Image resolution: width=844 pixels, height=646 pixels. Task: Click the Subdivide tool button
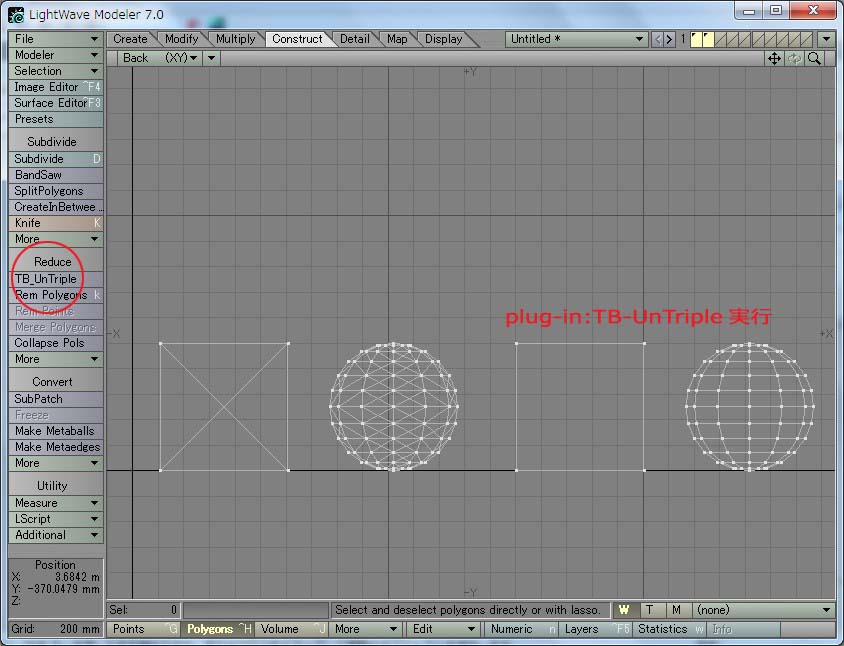[x=56, y=159]
